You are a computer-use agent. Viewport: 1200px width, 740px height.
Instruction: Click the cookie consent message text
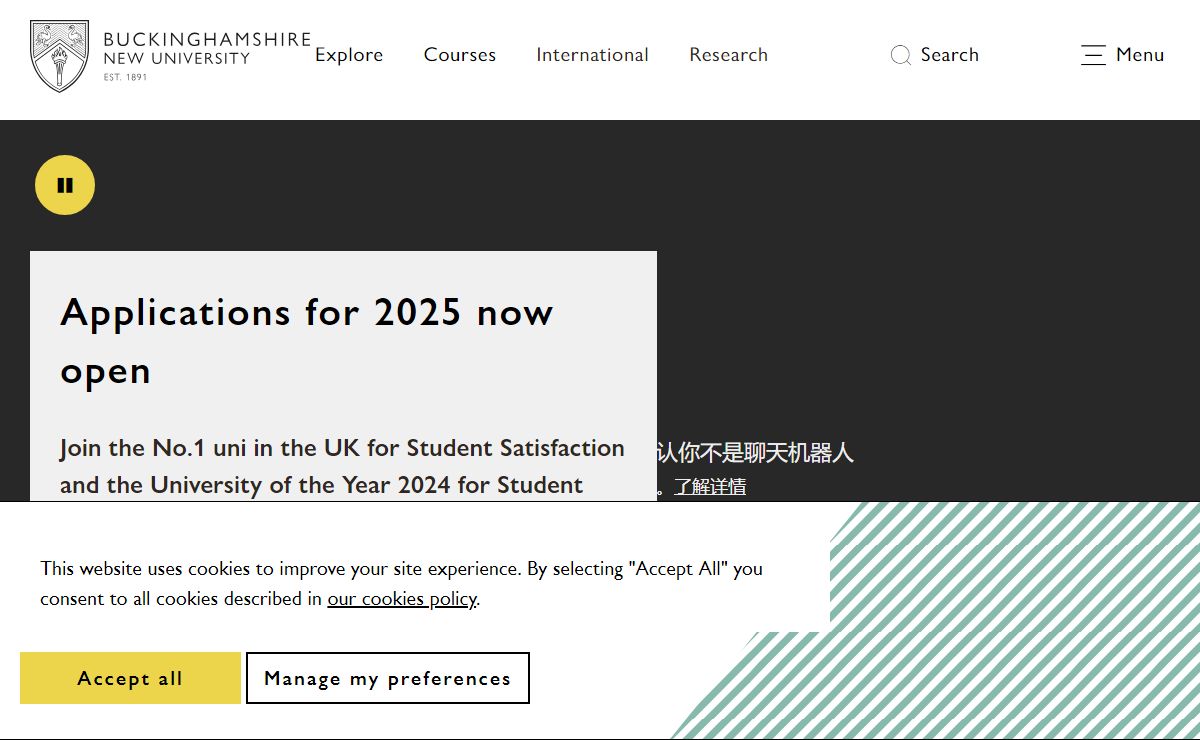[401, 584]
